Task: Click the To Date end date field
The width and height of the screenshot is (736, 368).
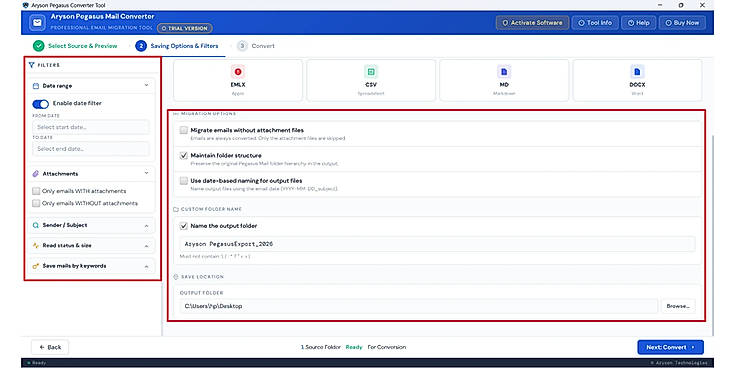Action: click(x=91, y=149)
